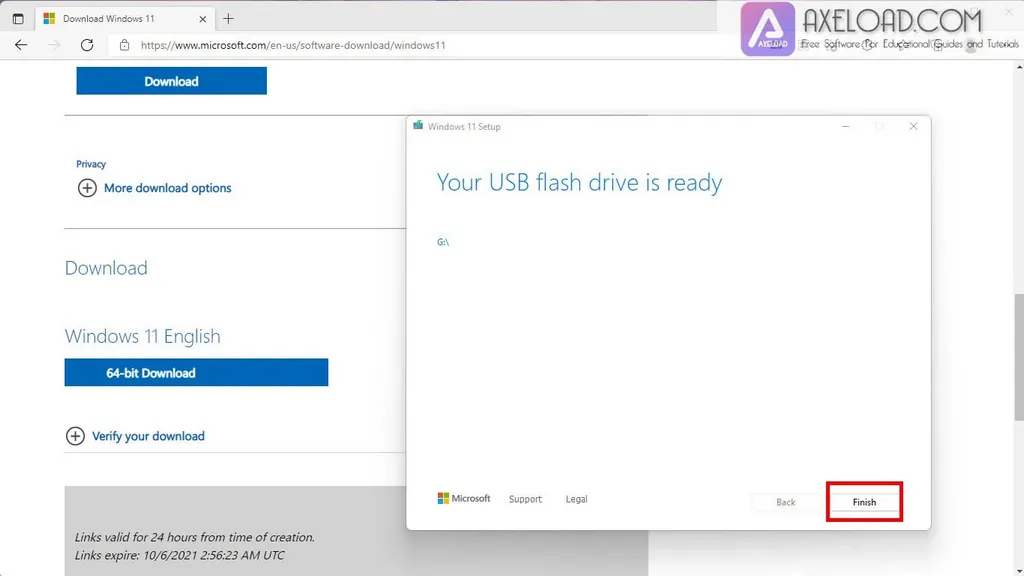Open the Legal link in Setup dialog
1024x576 pixels.
576,499
